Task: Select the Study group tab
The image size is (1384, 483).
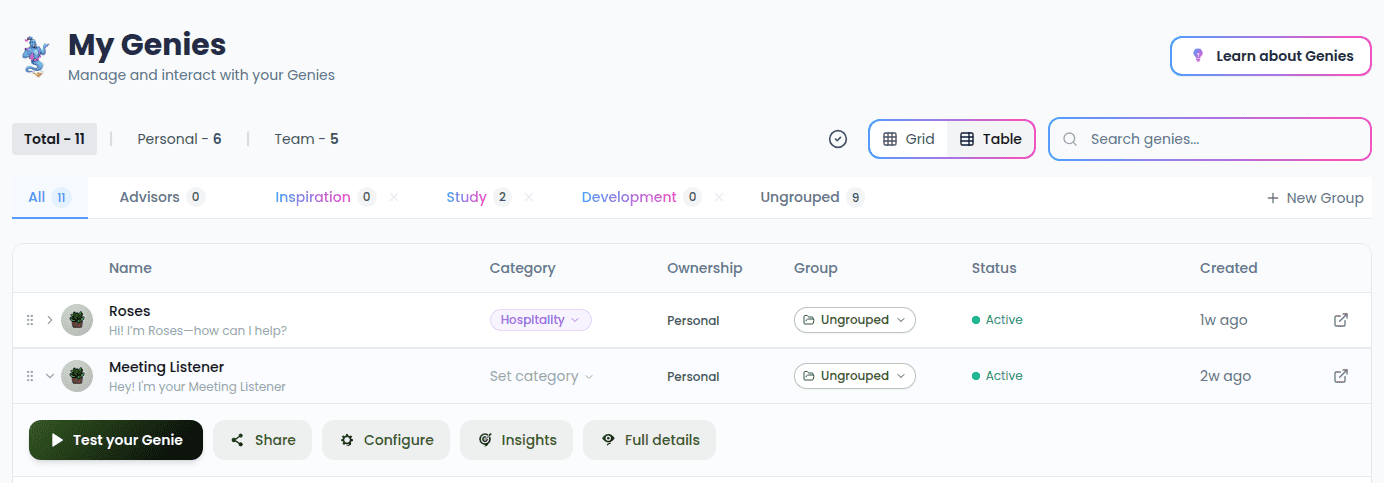Action: [x=478, y=197]
